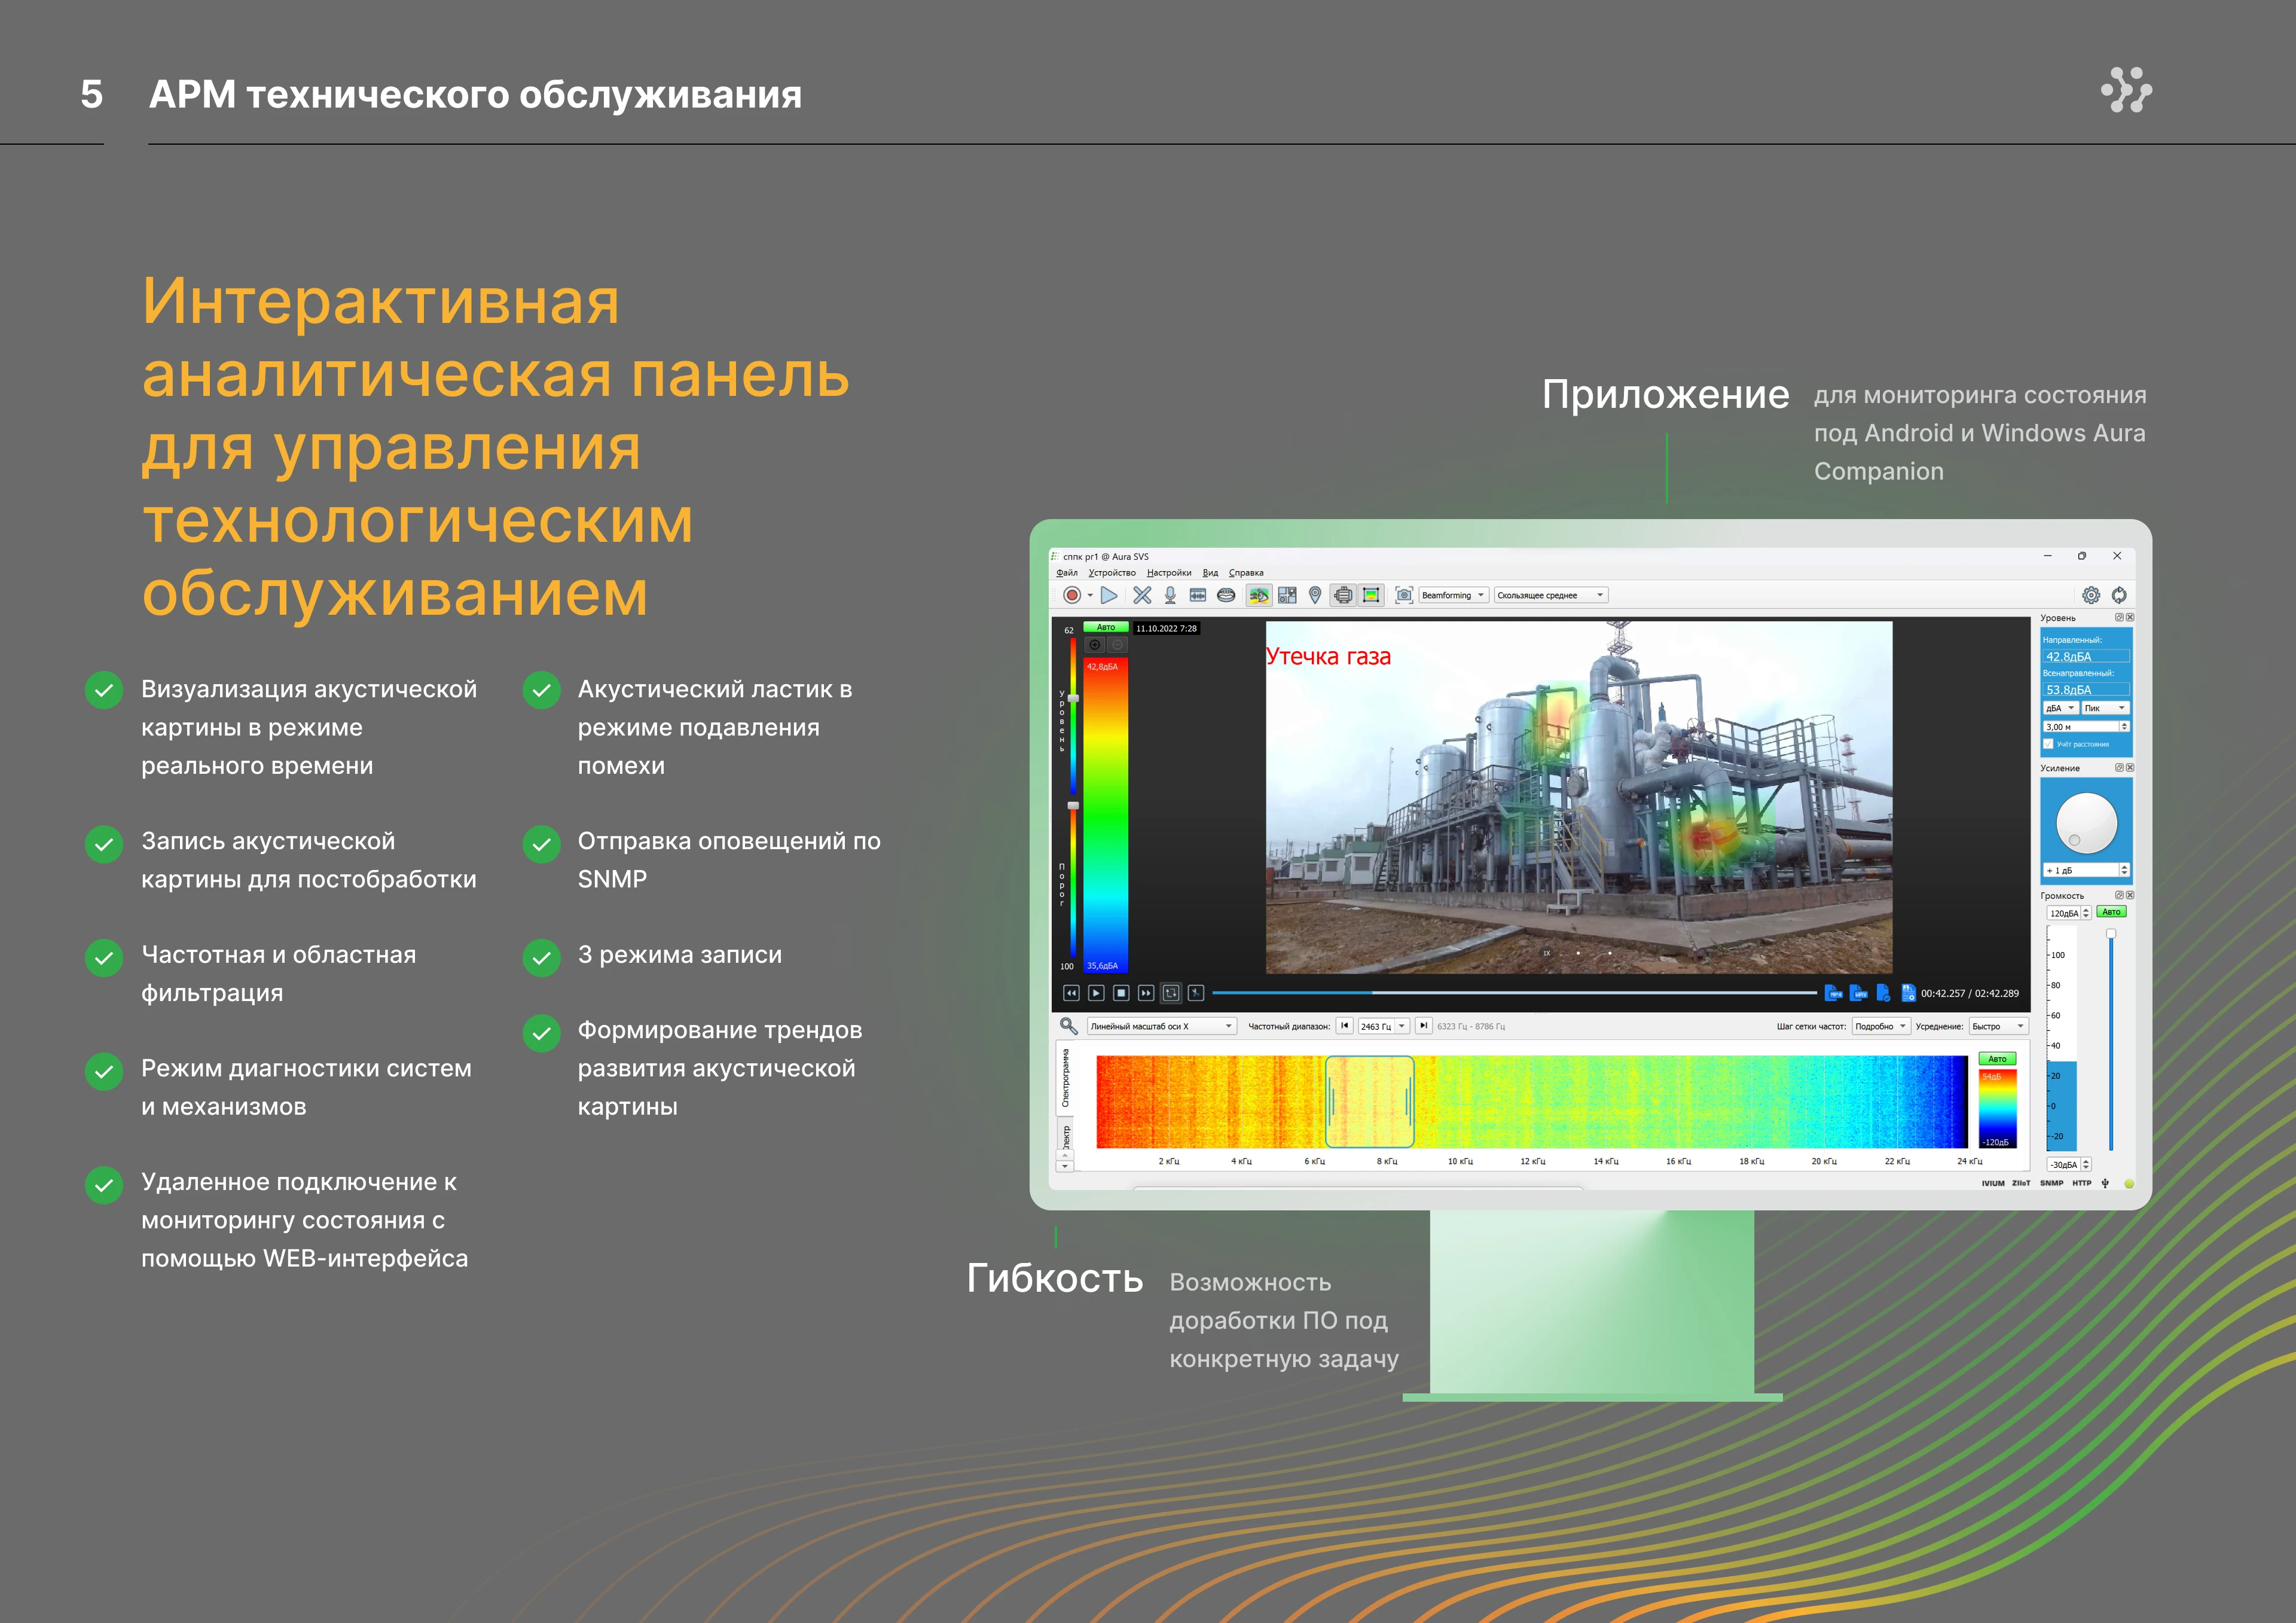Click the fast forward playback button
Viewport: 2296px width, 1623px height.
[x=1146, y=993]
